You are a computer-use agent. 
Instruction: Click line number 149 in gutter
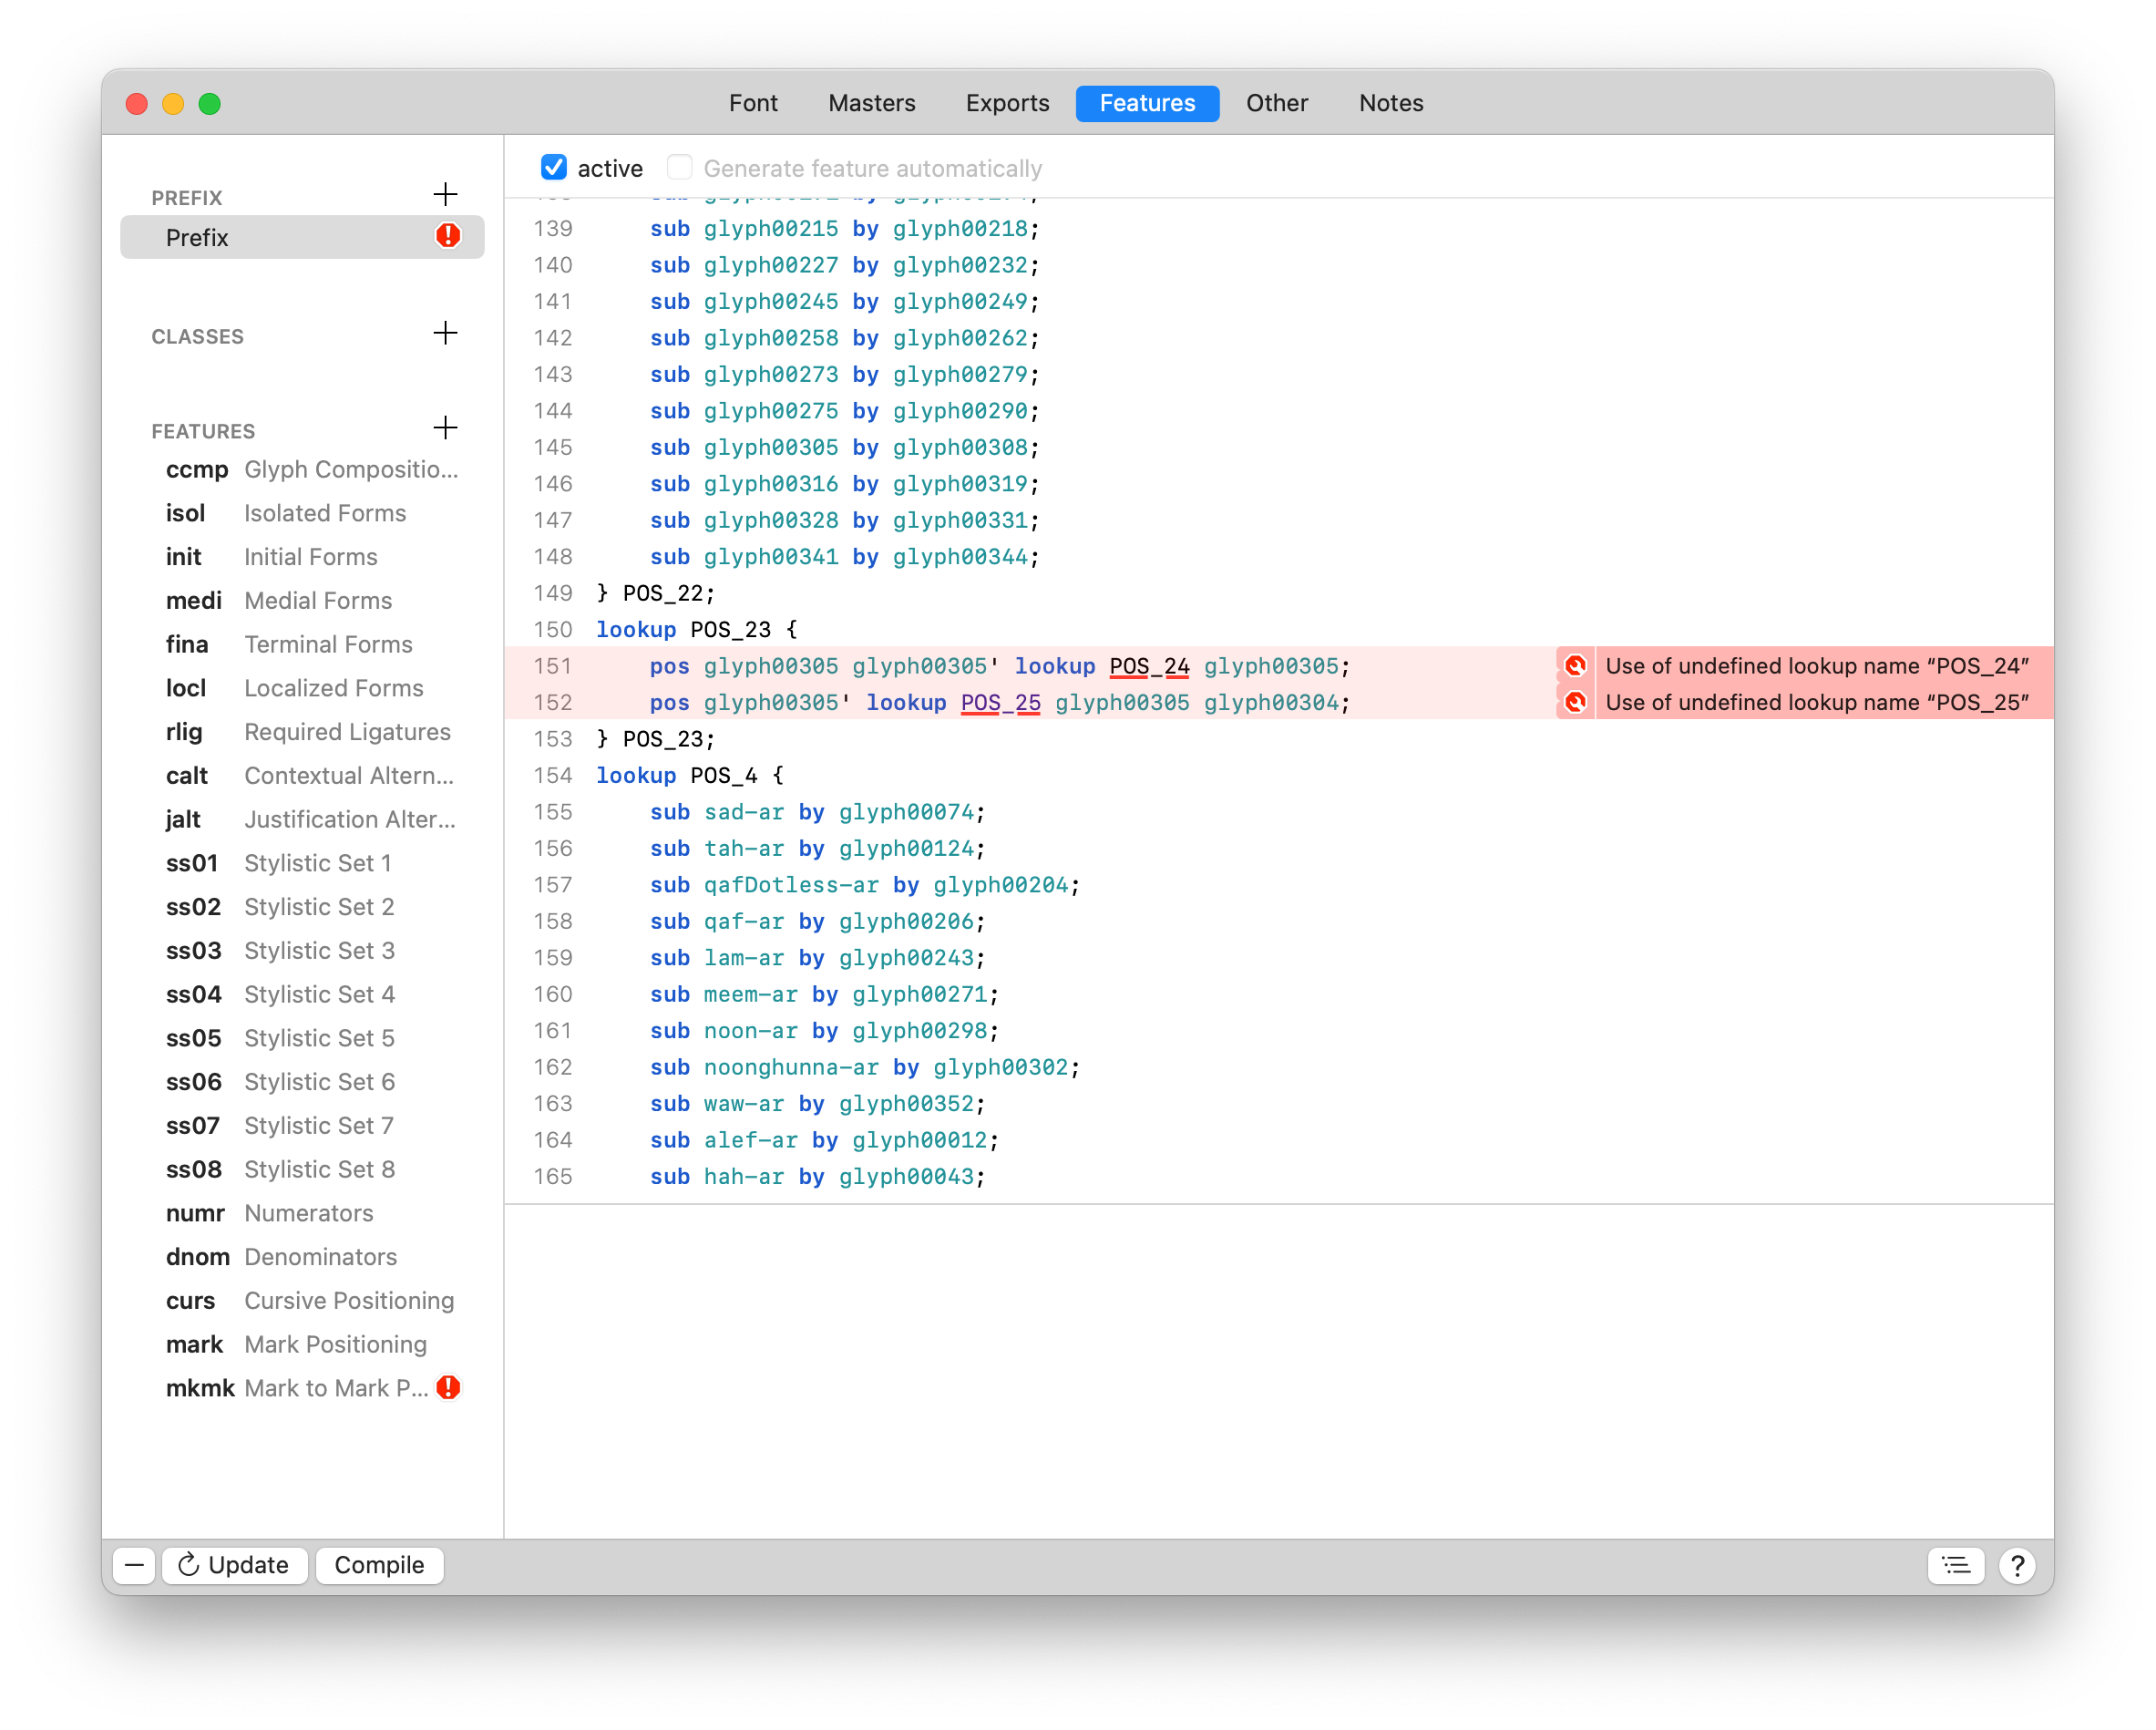point(553,593)
